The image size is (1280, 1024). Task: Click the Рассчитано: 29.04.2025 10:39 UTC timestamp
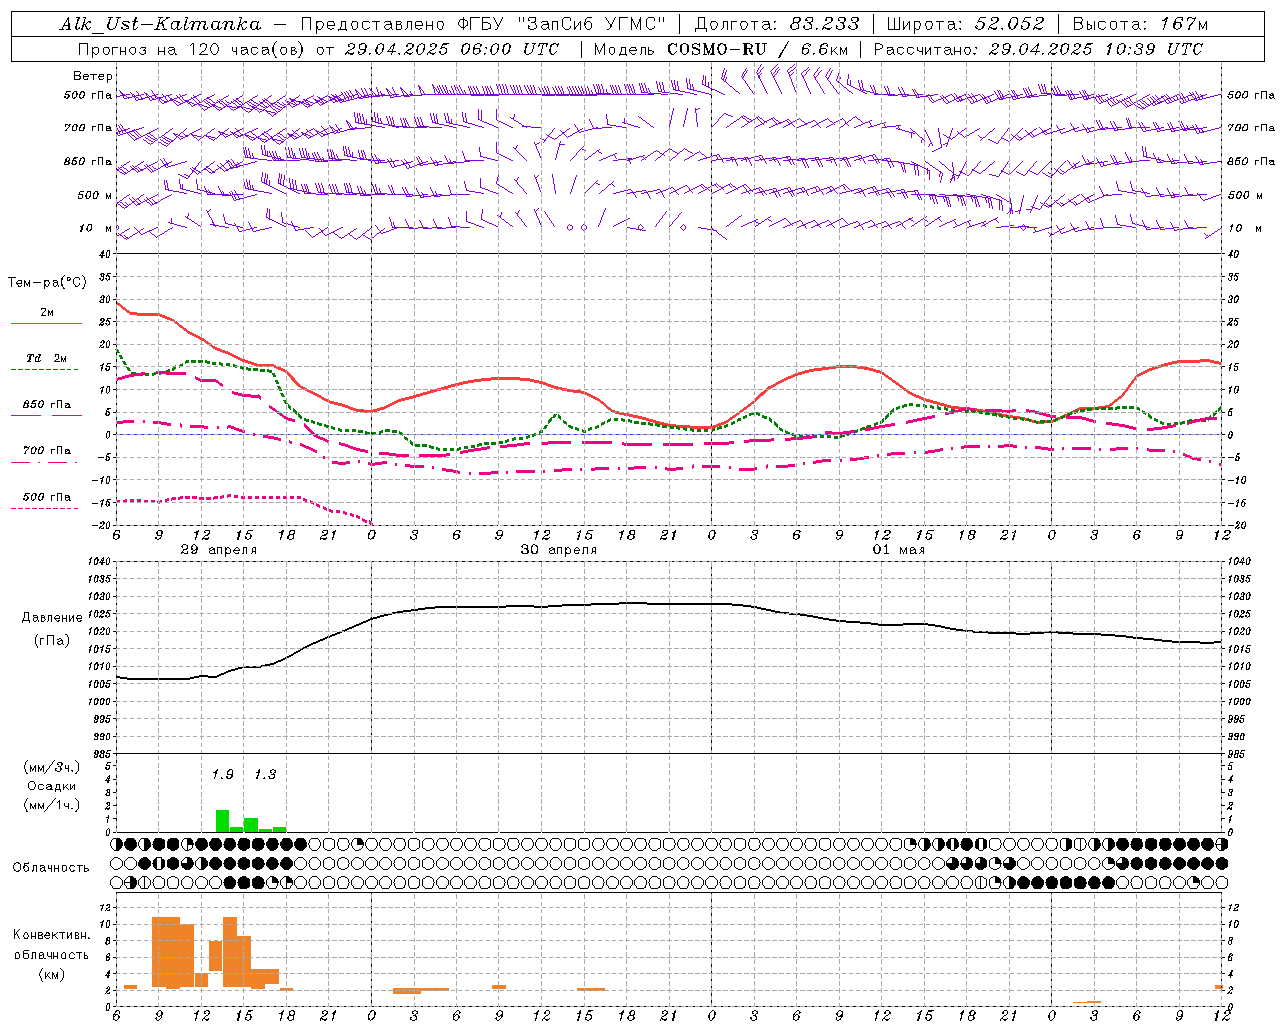tap(1038, 49)
